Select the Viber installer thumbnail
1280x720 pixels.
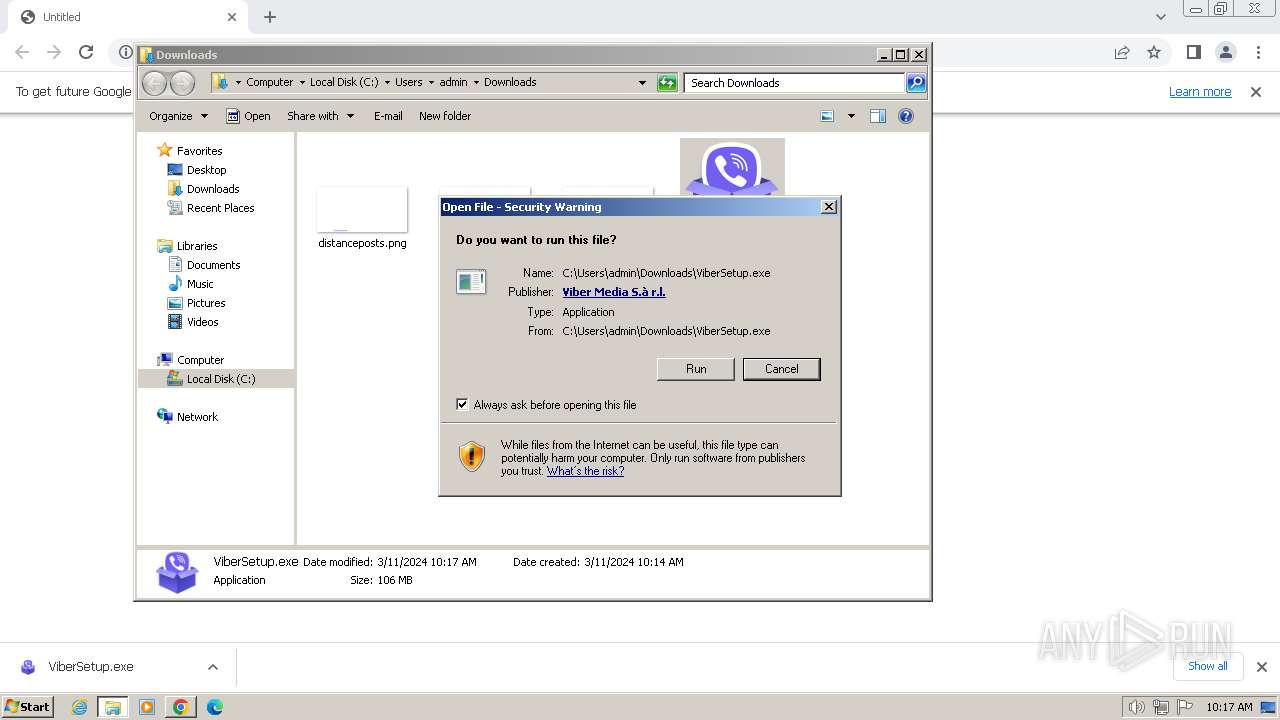[x=732, y=167]
